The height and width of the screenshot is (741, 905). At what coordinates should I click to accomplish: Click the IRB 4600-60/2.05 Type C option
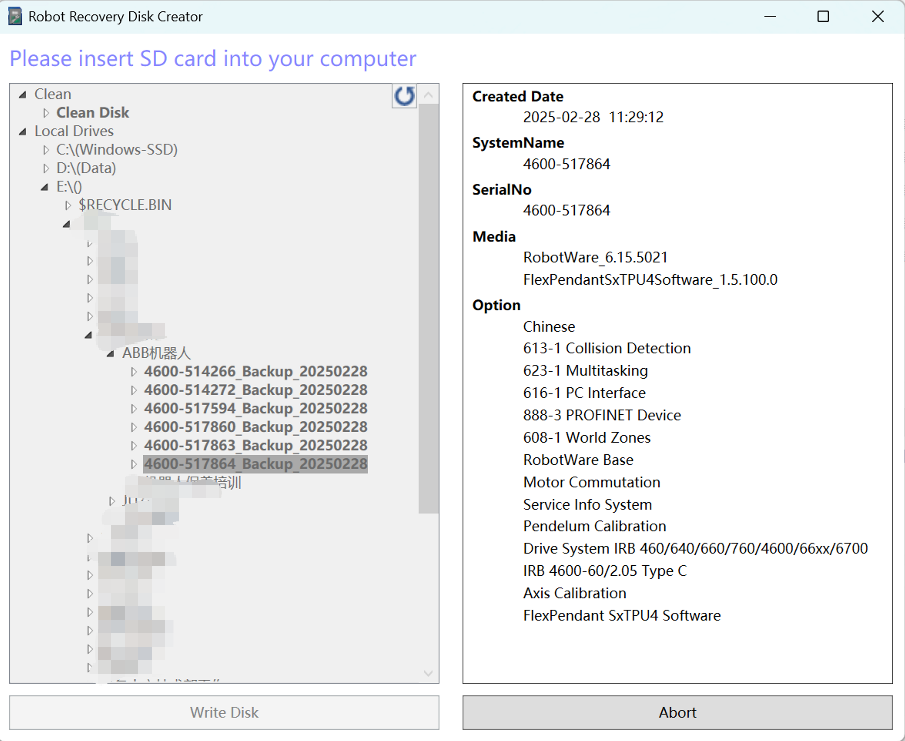point(605,571)
